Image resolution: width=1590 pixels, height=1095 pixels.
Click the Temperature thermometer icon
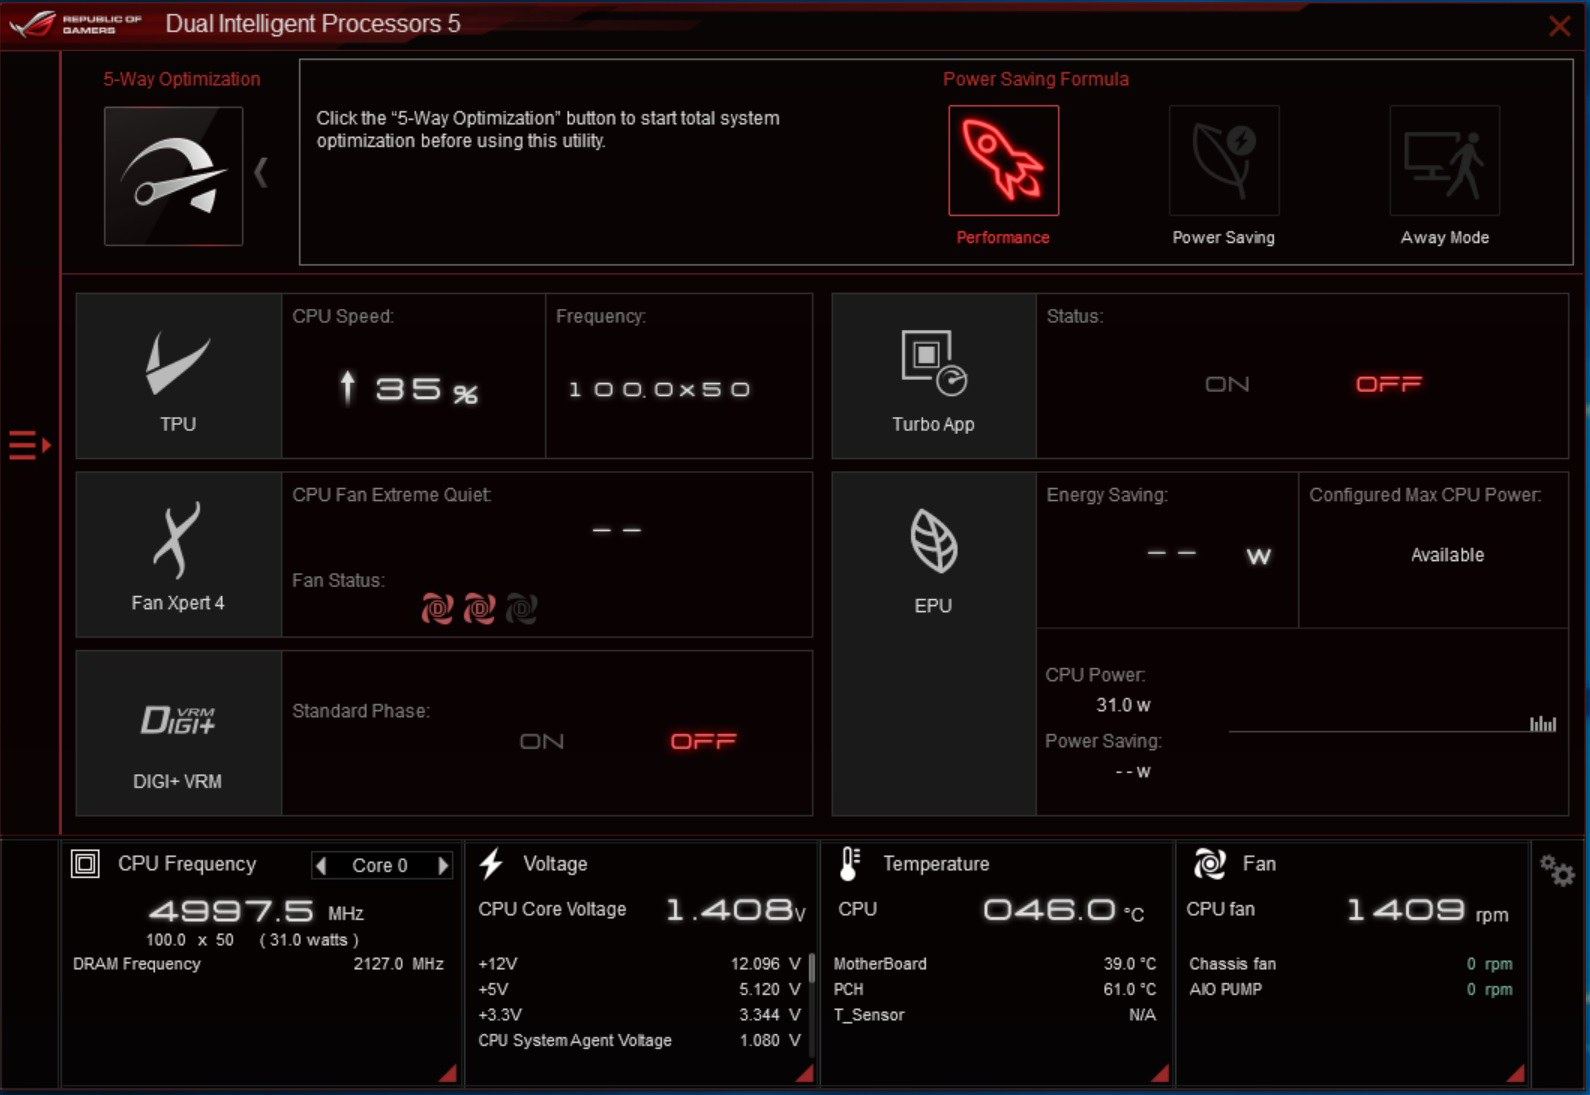point(849,863)
